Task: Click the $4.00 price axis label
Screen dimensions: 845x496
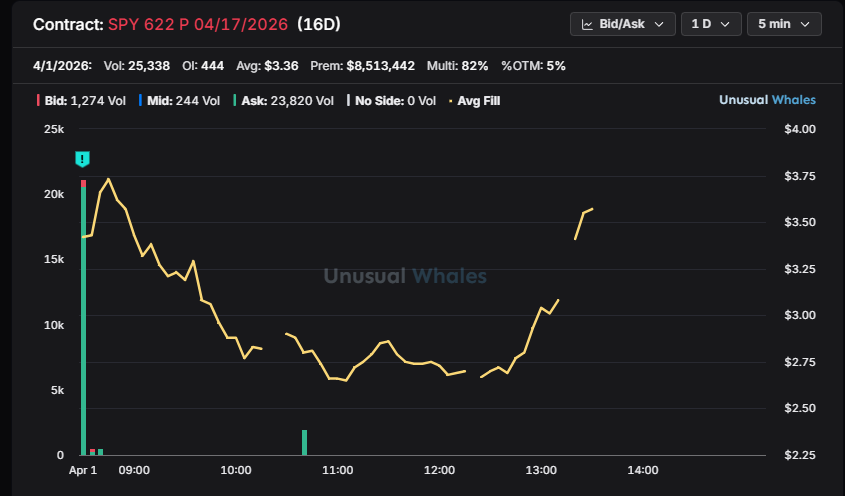Action: [800, 129]
